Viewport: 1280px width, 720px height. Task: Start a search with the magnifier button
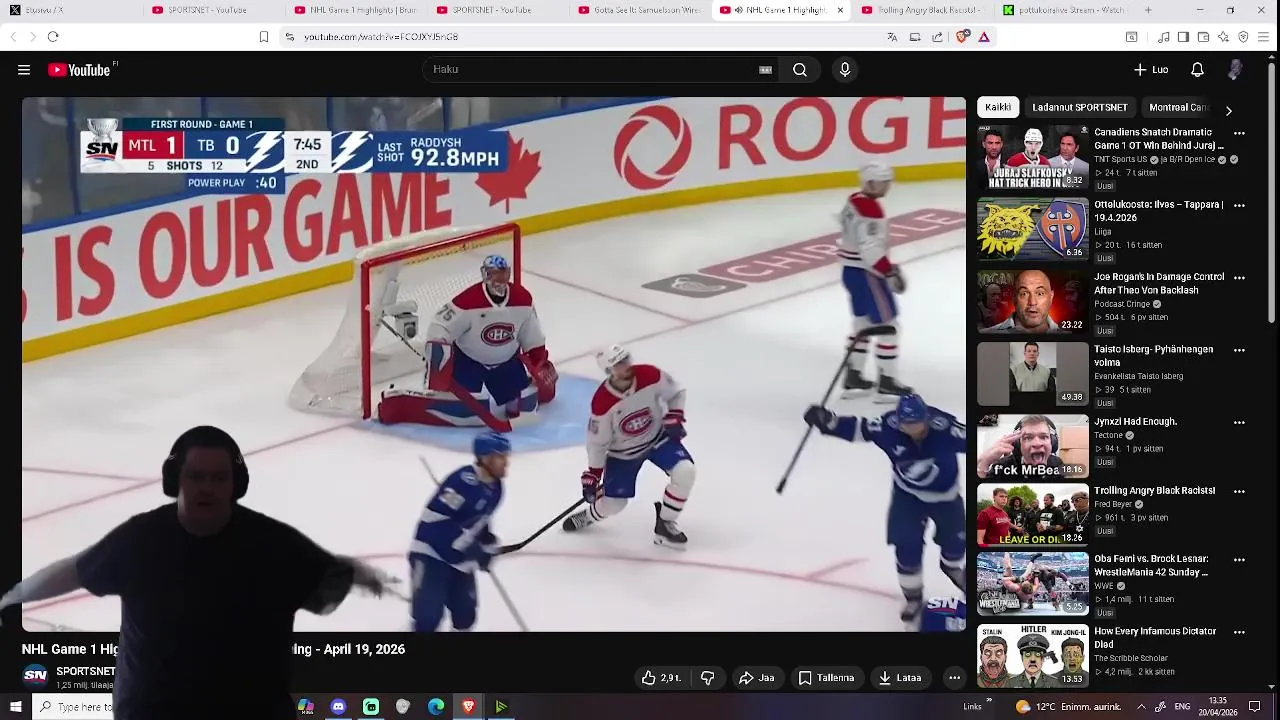coord(800,70)
